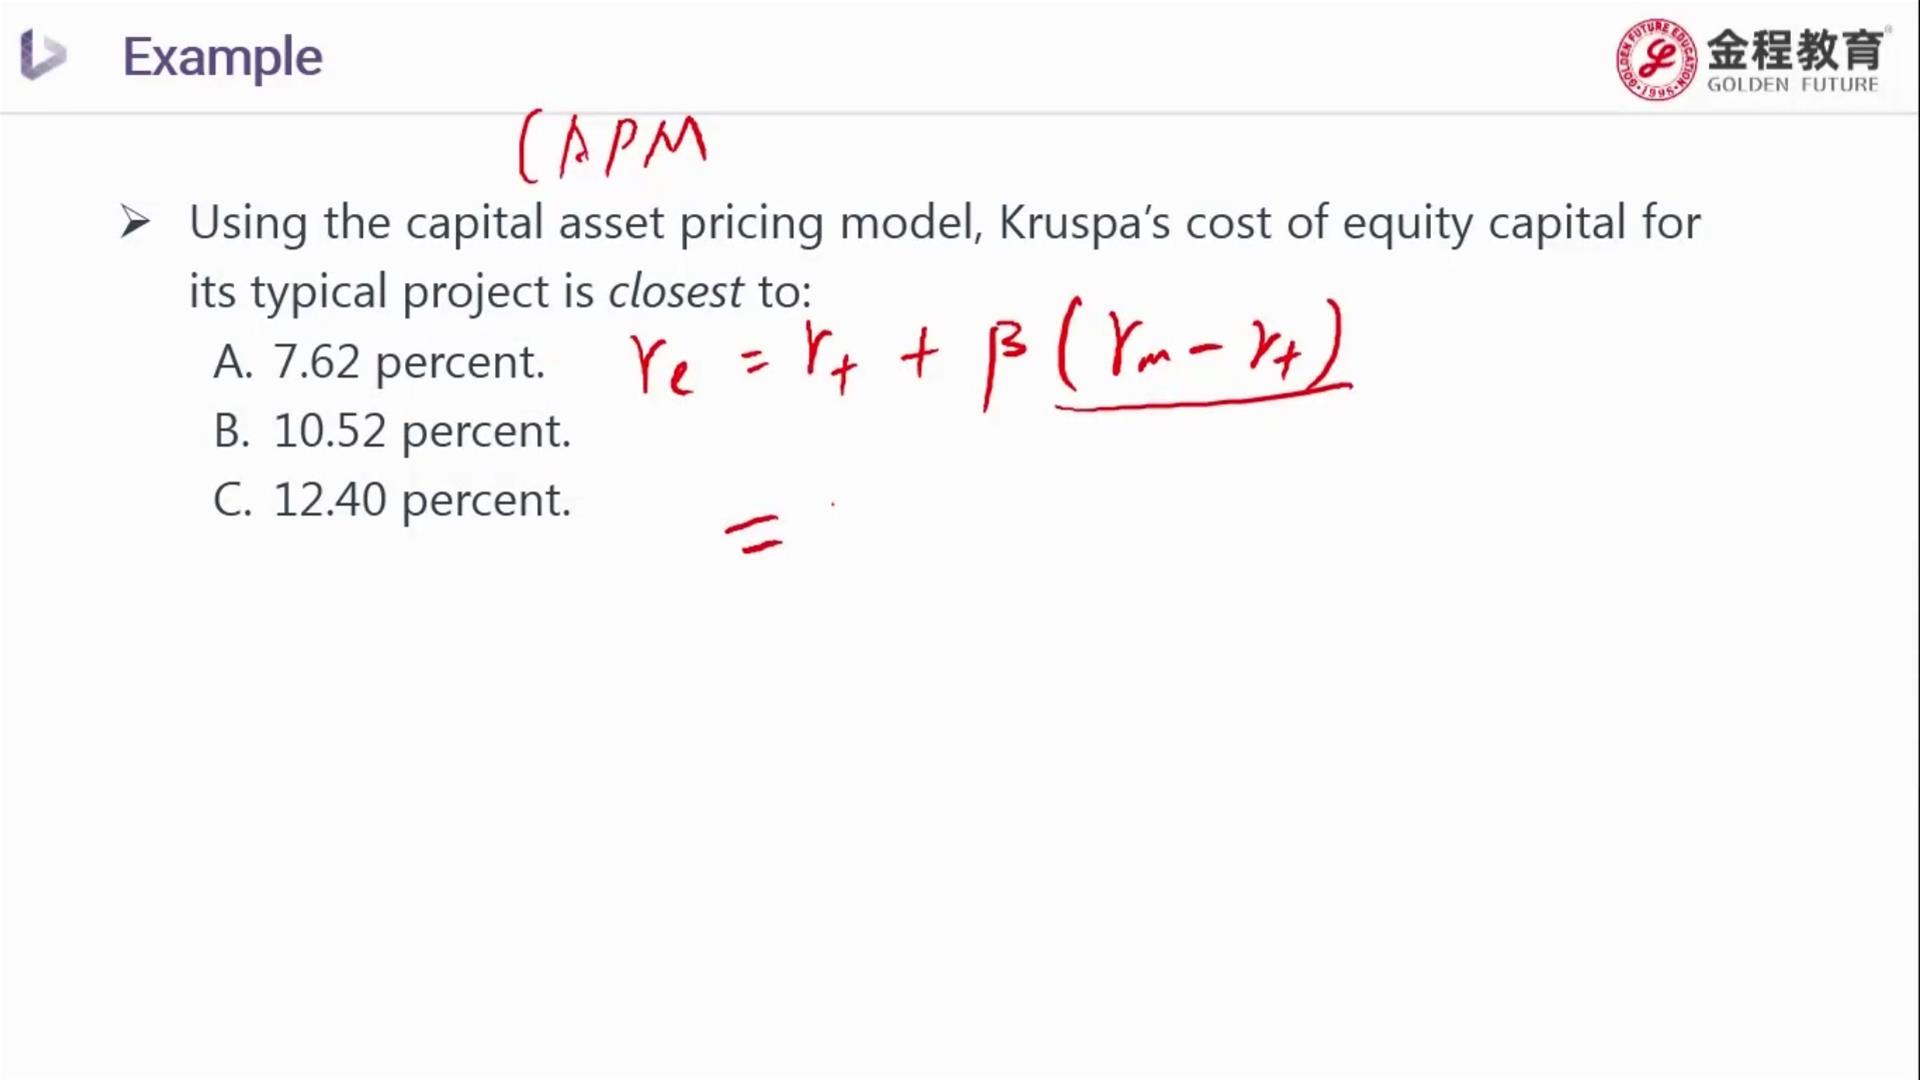Select answer option B, 10.52 percent
Image resolution: width=1920 pixels, height=1080 pixels.
click(392, 431)
